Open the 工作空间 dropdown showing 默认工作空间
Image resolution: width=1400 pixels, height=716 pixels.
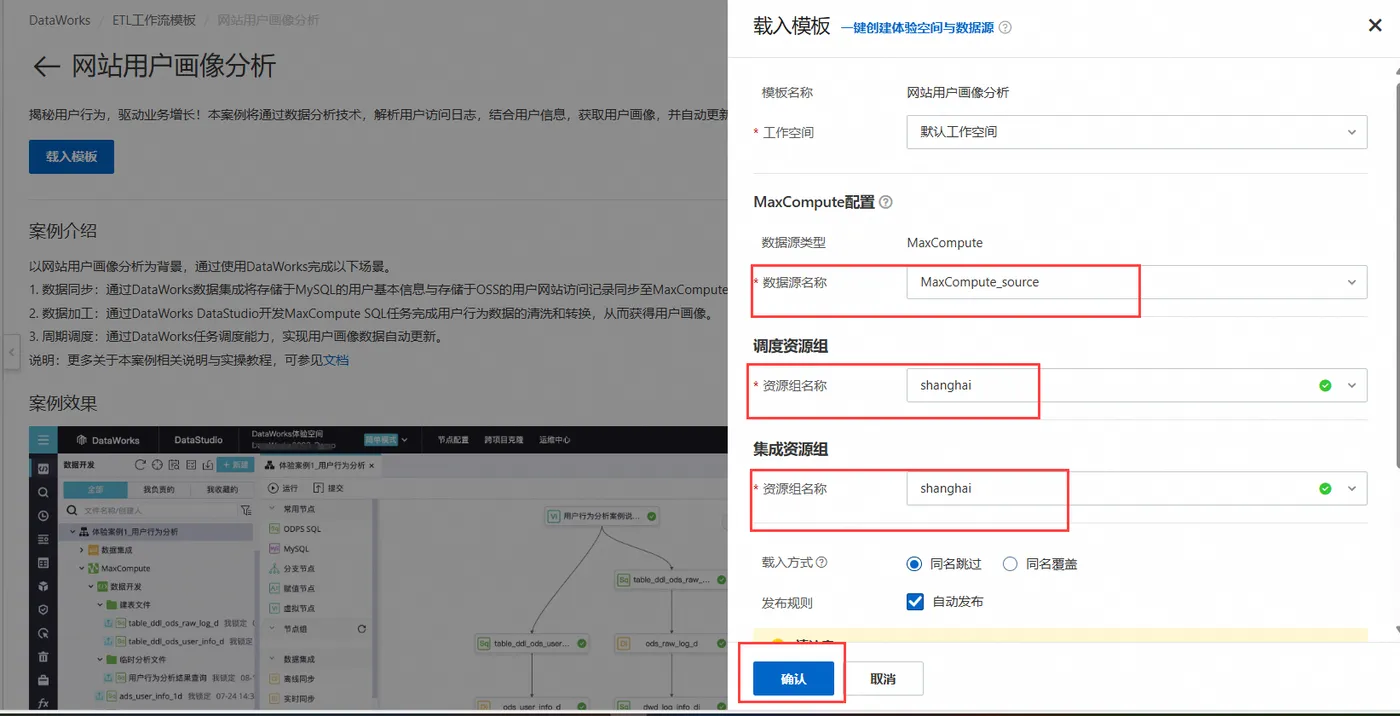[1136, 132]
